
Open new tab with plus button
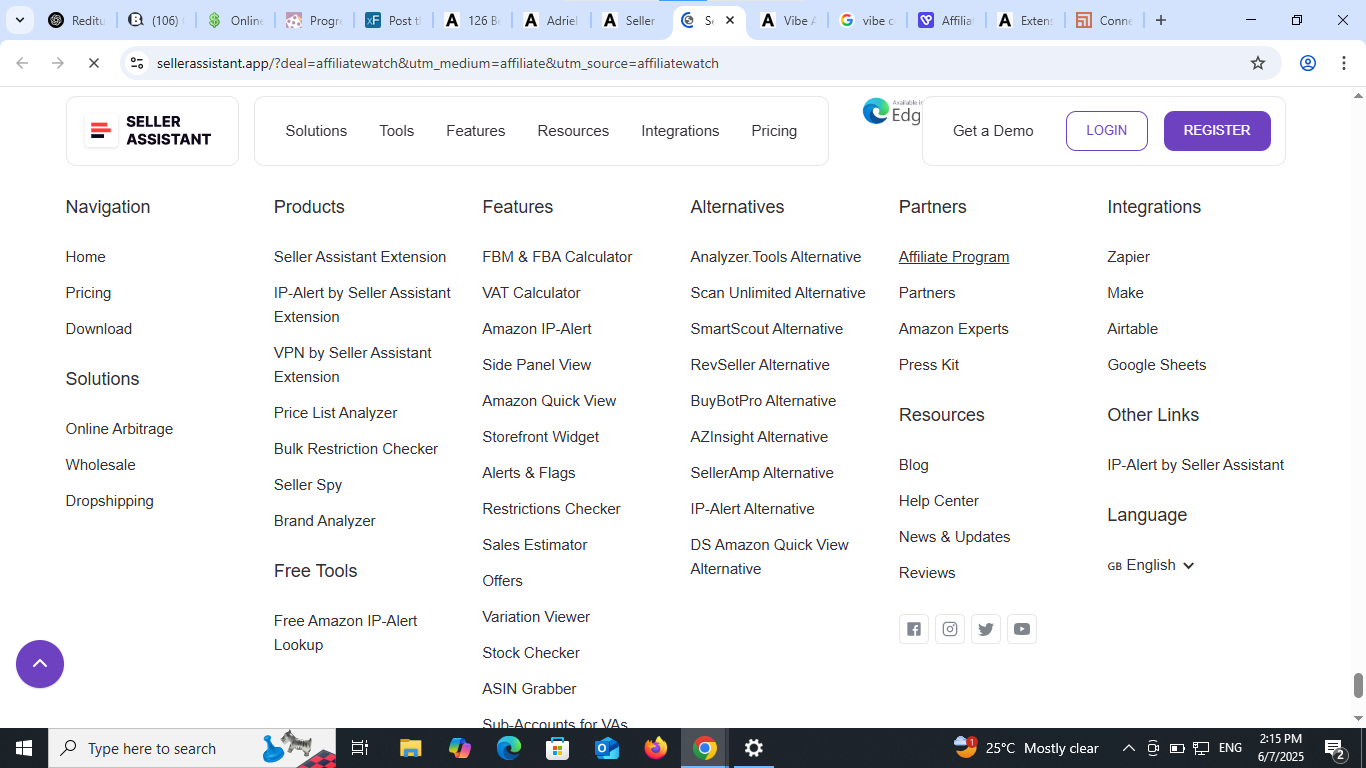pos(1161,20)
